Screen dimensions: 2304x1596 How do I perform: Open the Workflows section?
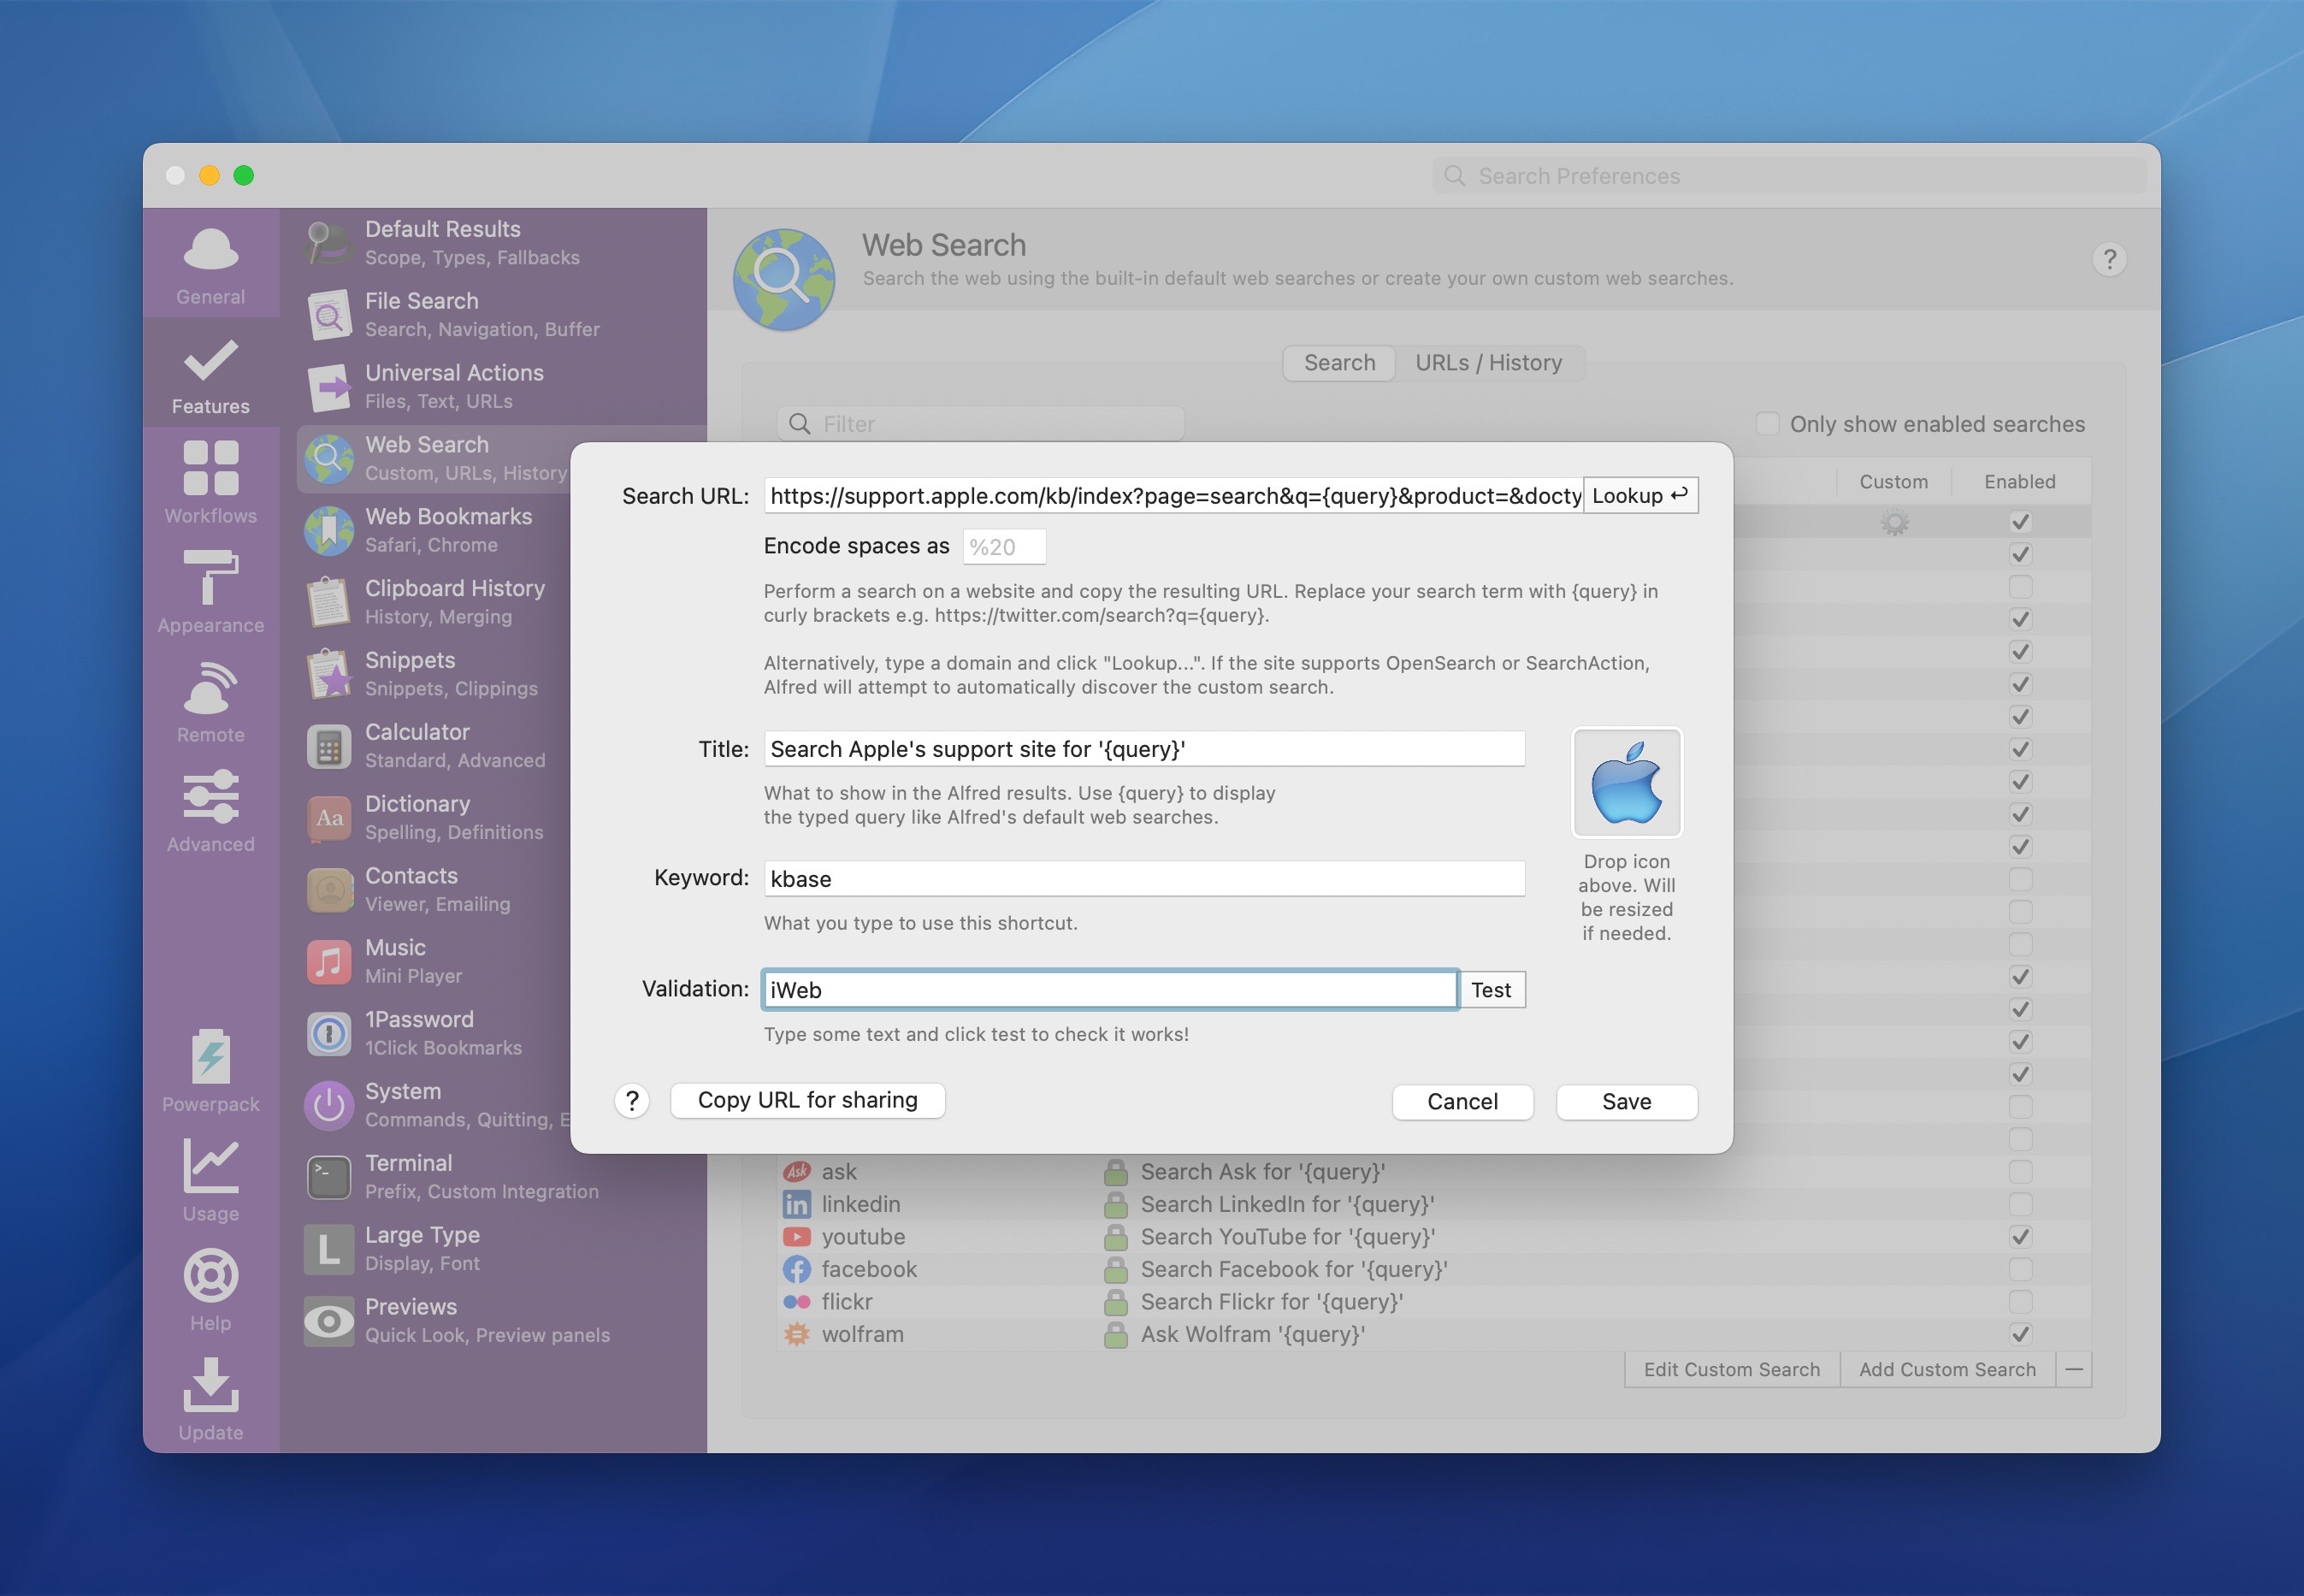[210, 483]
